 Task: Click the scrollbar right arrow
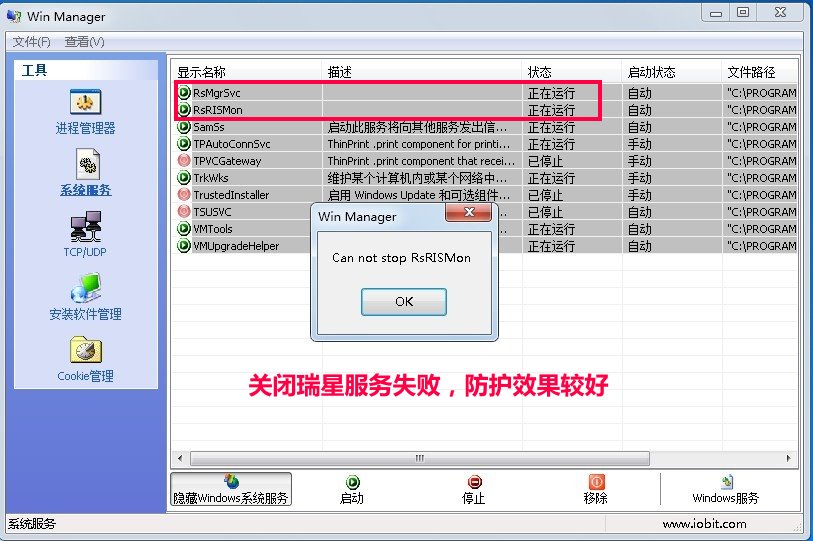pyautogui.click(x=789, y=459)
